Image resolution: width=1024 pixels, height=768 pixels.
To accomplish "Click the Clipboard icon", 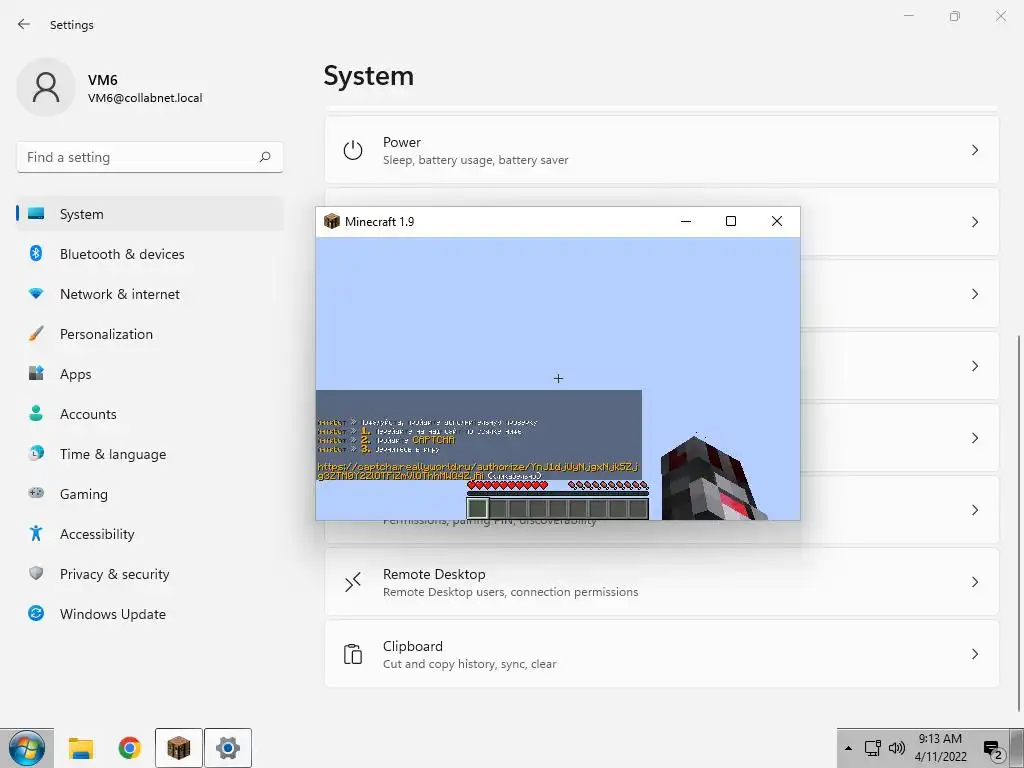I will point(353,654).
